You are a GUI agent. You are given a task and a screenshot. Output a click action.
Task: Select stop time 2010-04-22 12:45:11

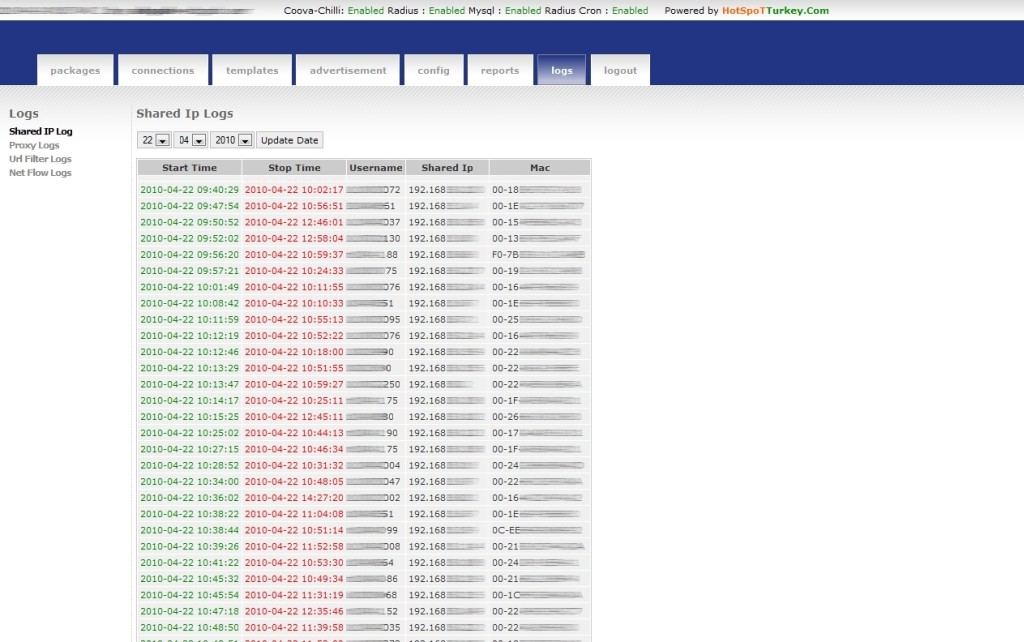coord(294,417)
